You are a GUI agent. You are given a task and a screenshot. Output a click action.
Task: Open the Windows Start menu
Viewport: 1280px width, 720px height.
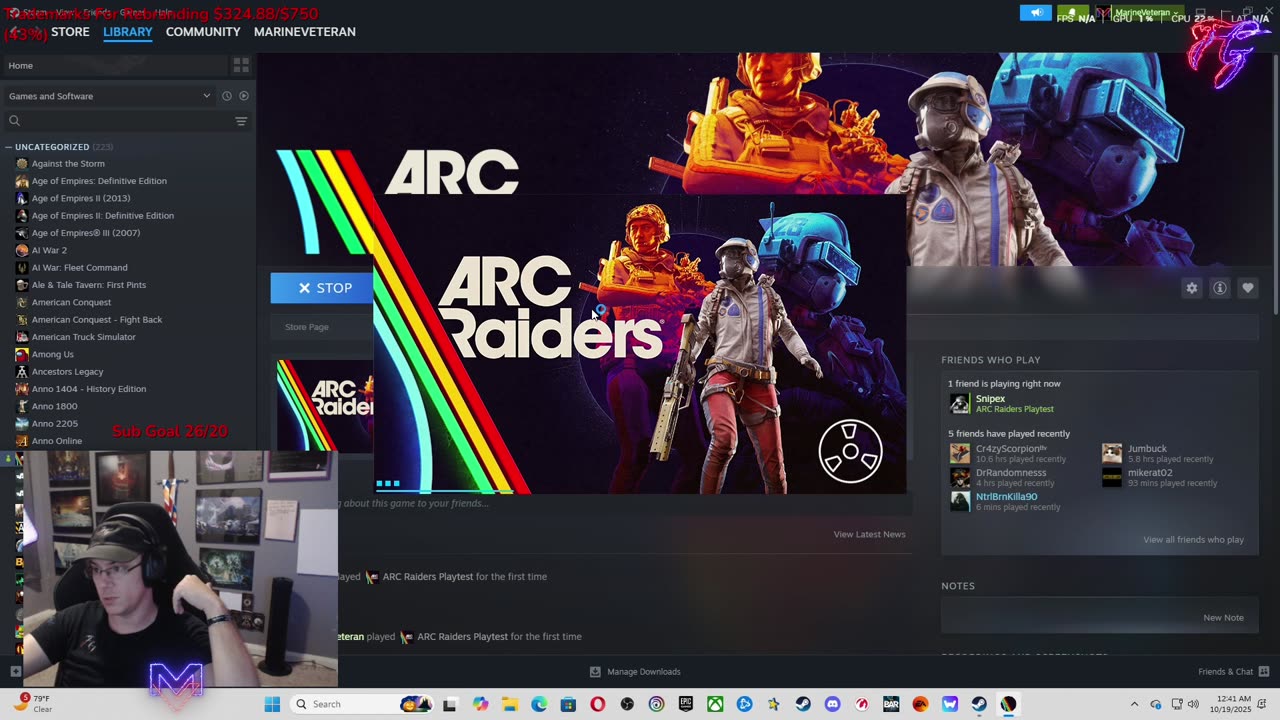tap(272, 704)
